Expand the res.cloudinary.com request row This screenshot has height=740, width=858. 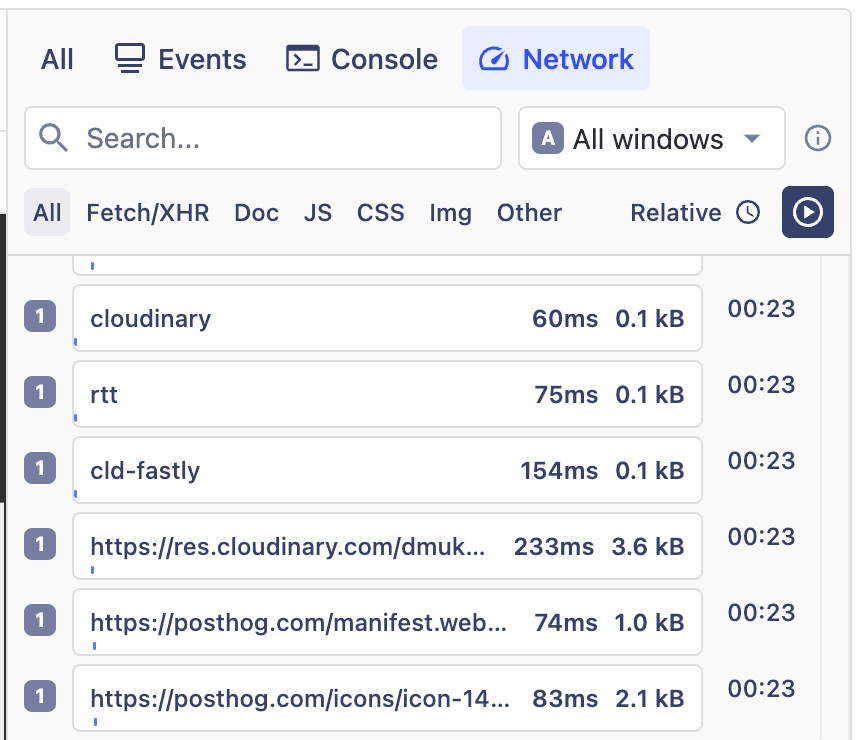[387, 546]
